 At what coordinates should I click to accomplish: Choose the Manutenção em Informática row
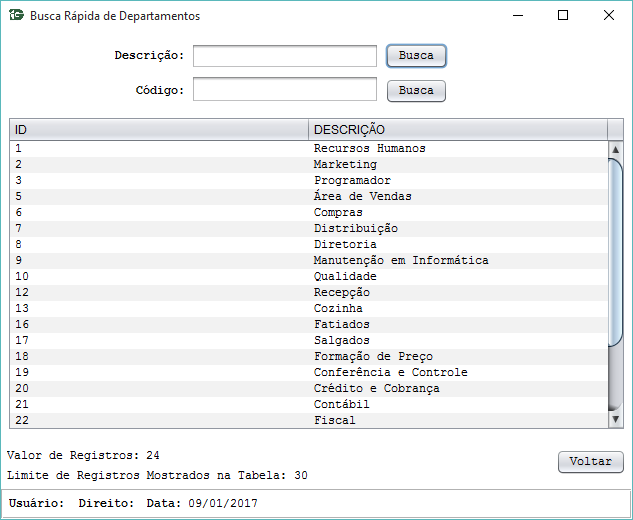click(x=309, y=260)
